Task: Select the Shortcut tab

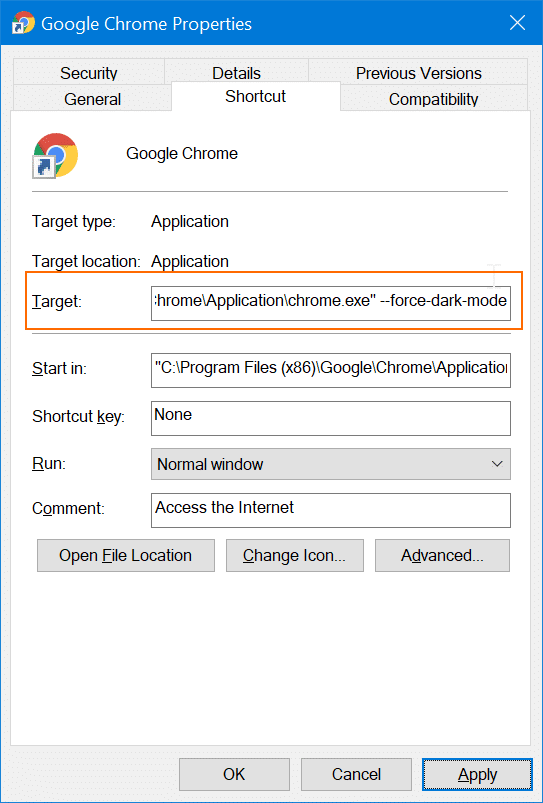Action: (x=256, y=96)
